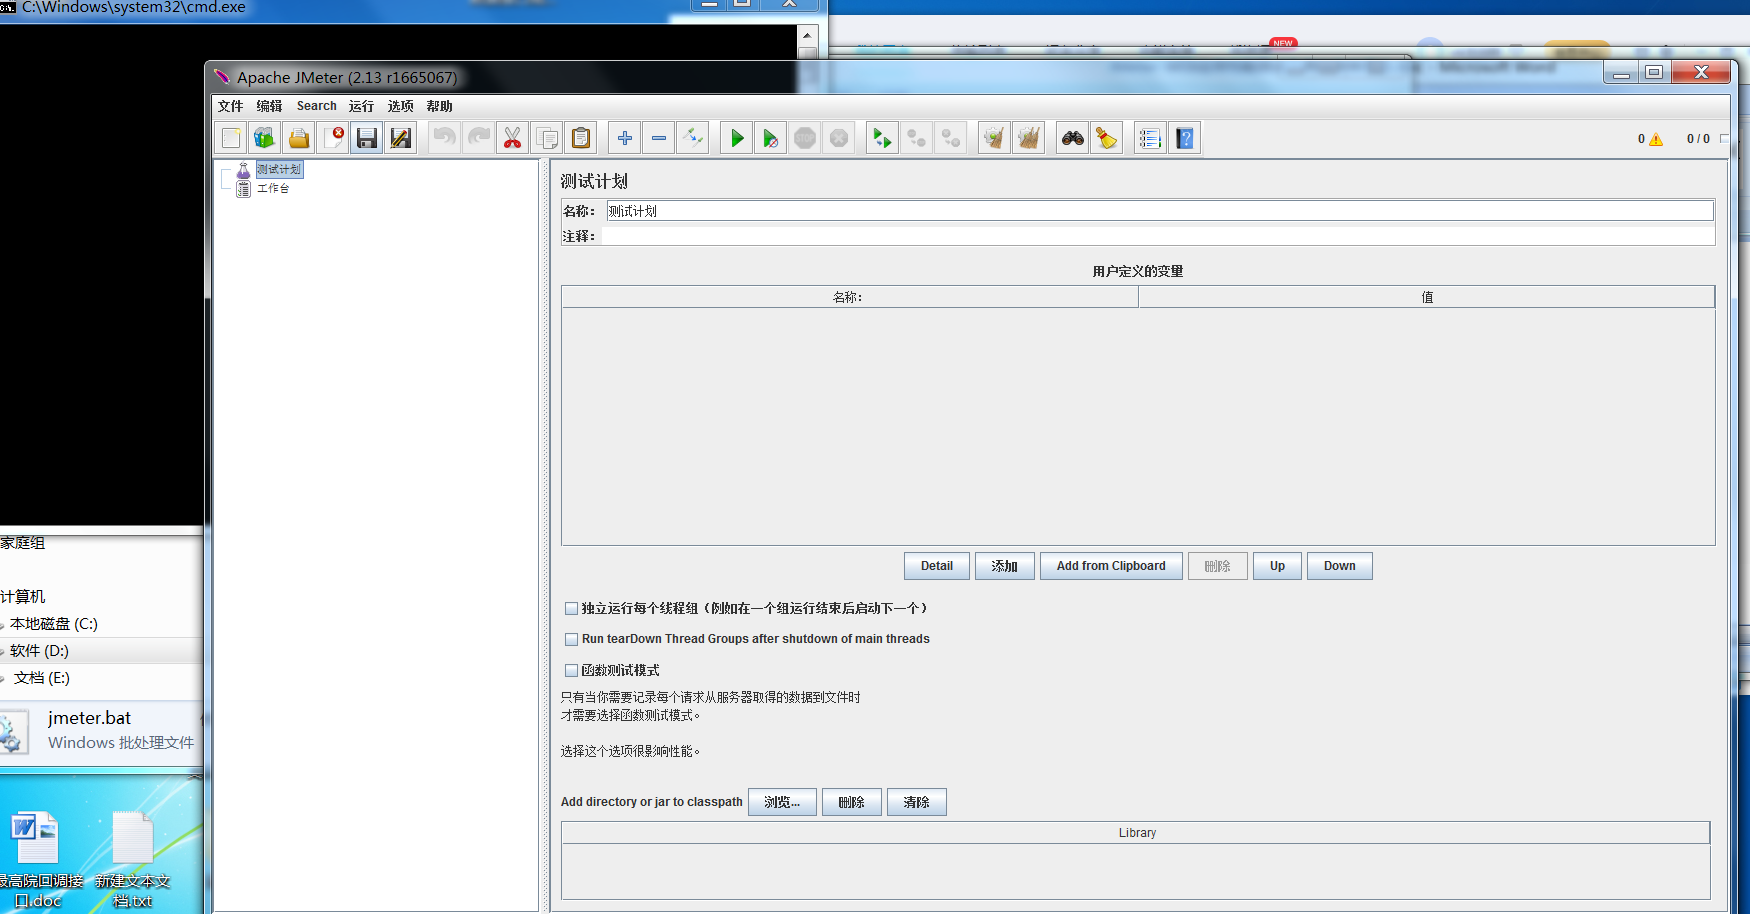Enable 函数测试模式 checkbox
This screenshot has width=1750, height=914.
[x=571, y=670]
